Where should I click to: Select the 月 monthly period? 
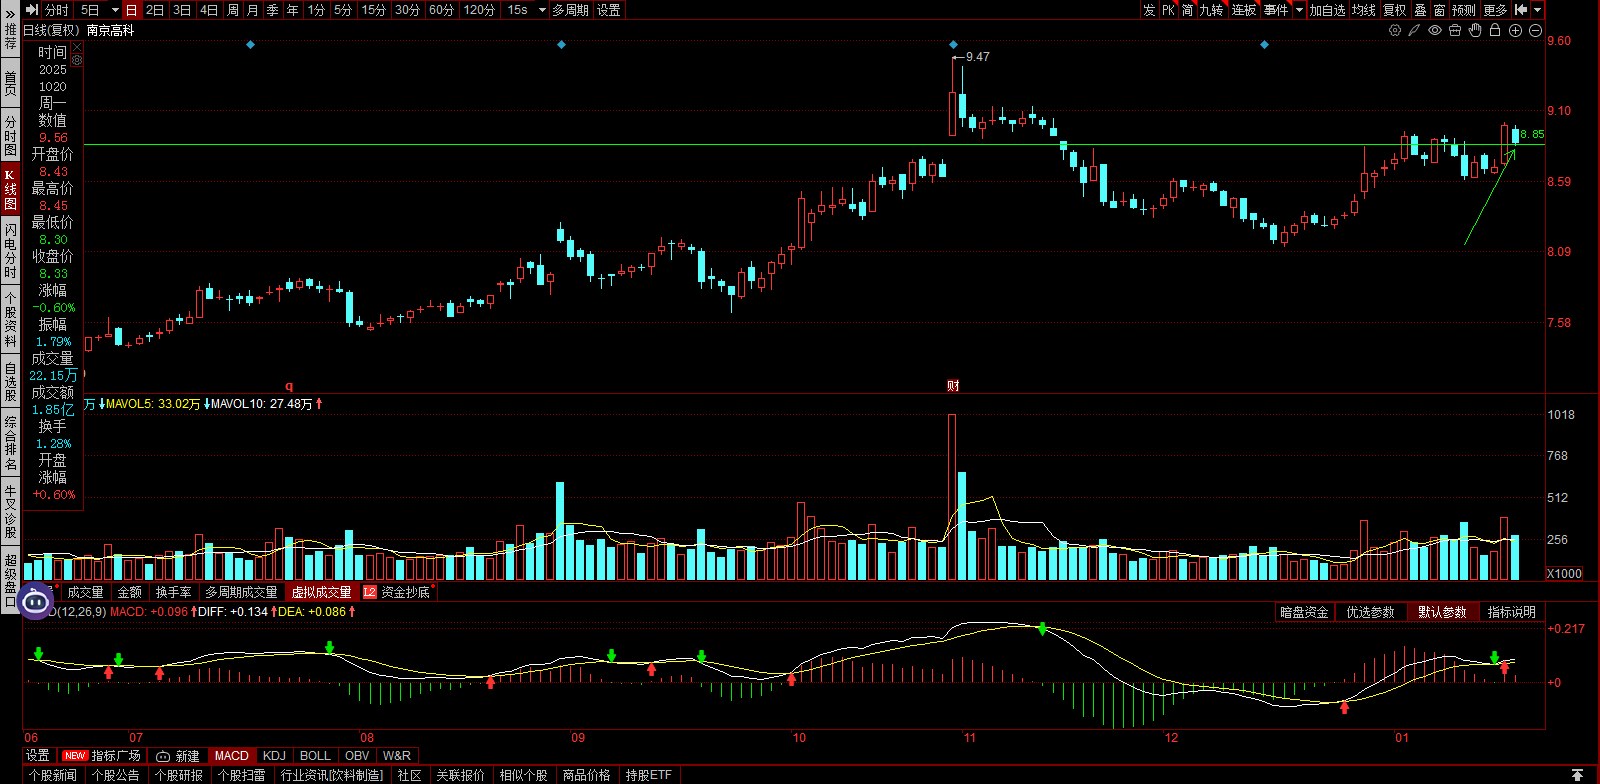[x=252, y=10]
